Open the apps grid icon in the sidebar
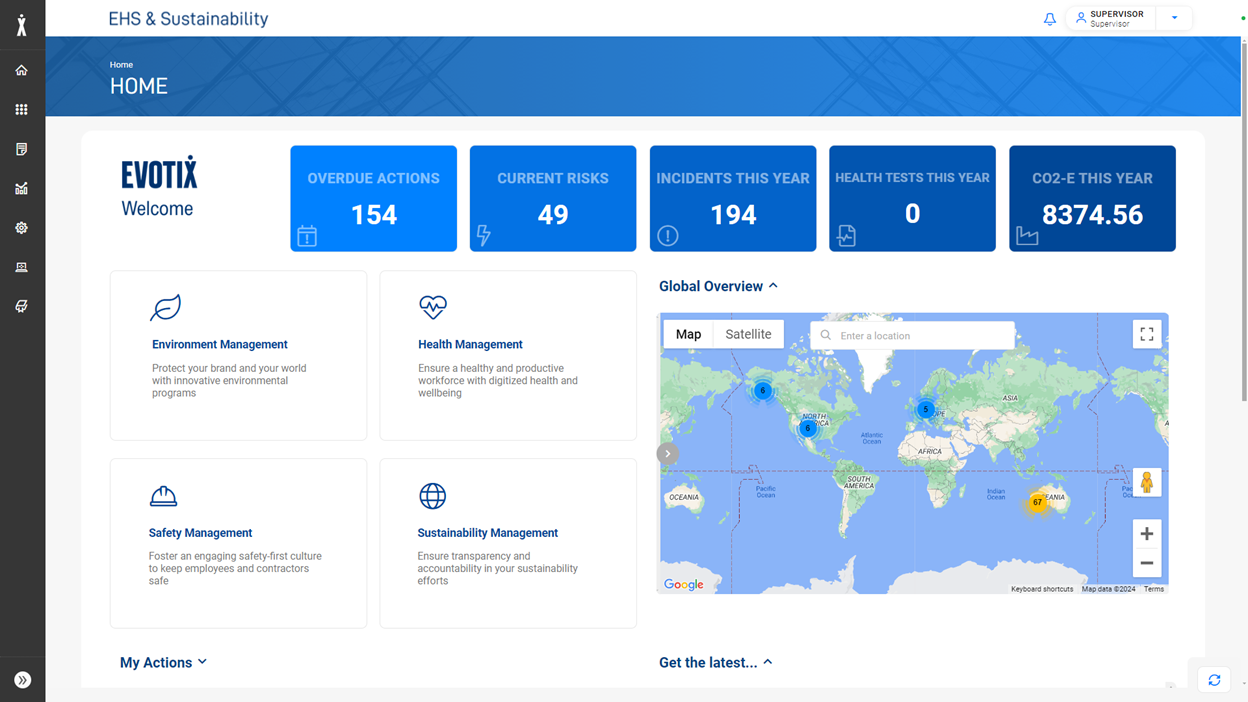The image size is (1248, 702). (x=21, y=109)
